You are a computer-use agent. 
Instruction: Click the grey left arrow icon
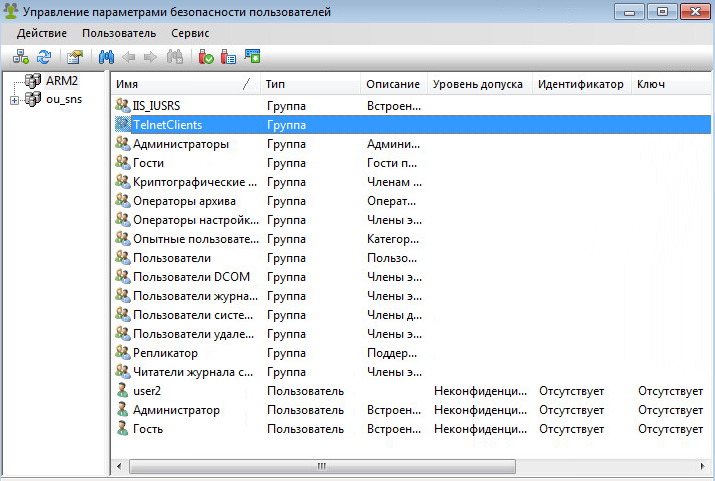point(129,57)
